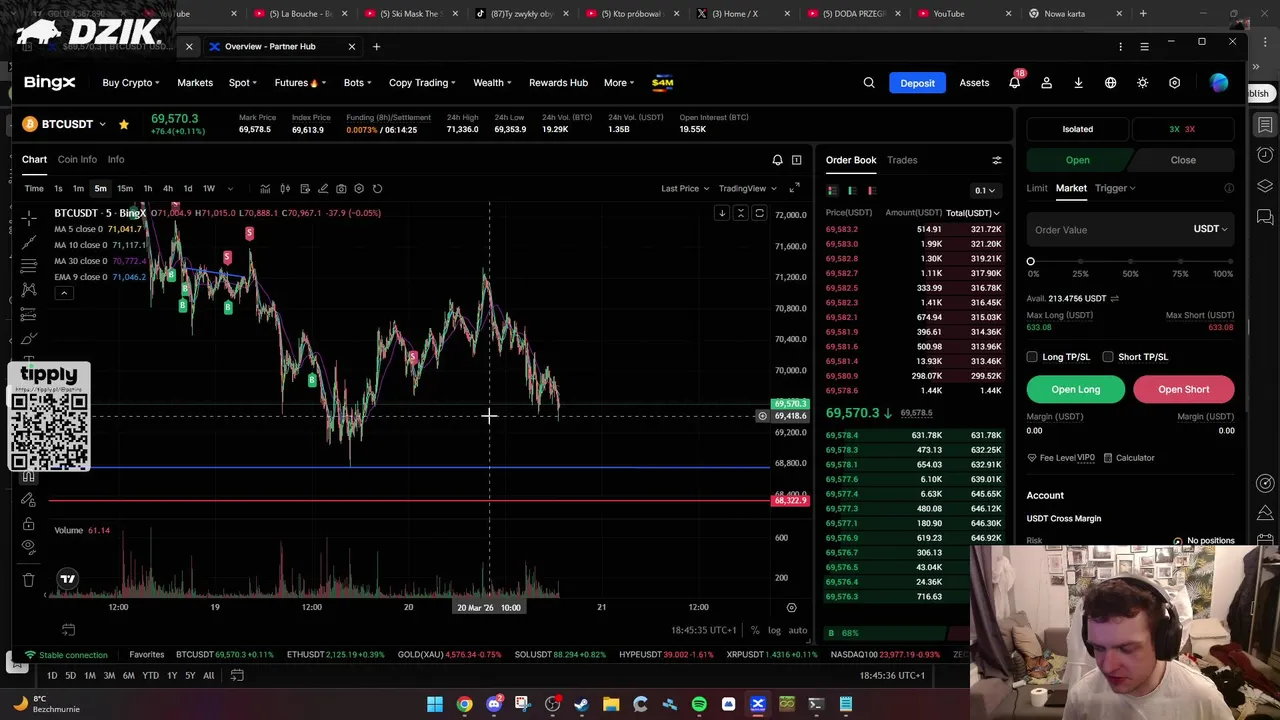Viewport: 1280px width, 720px height.
Task: Delete drawings with trash icon
Action: (x=28, y=579)
